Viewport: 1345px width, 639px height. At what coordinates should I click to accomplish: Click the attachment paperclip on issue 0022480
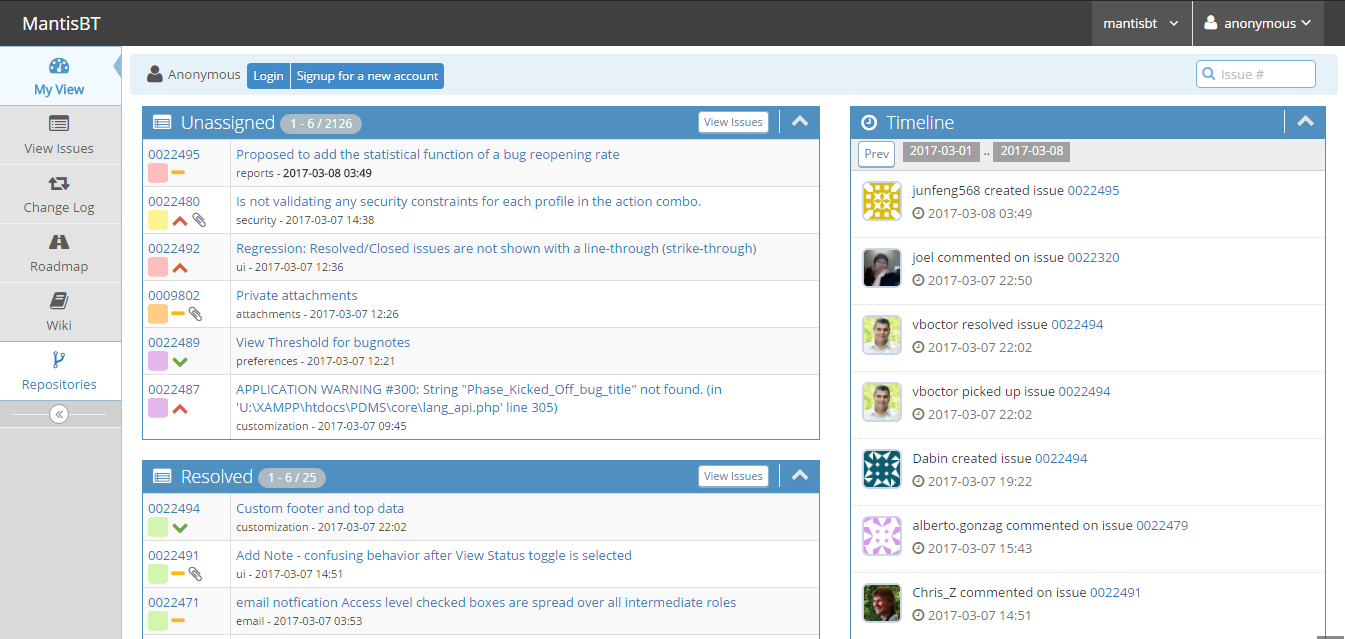199,220
